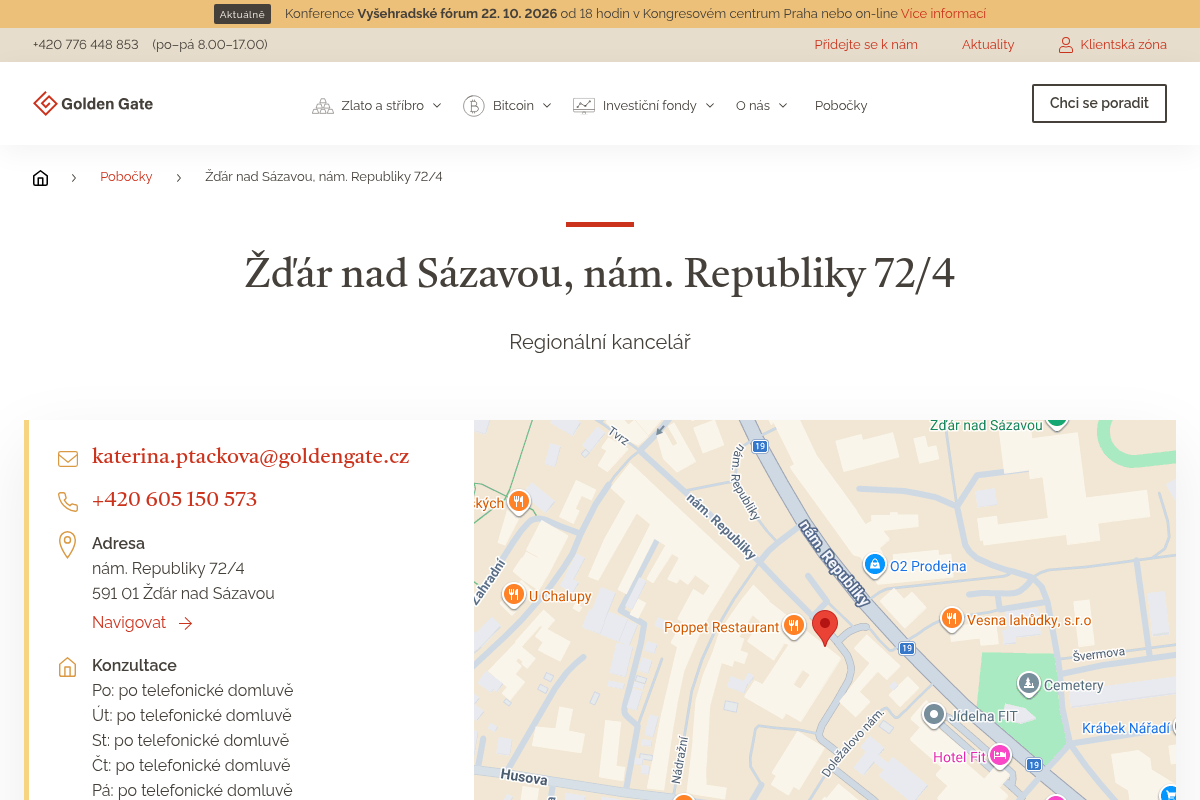
Task: Select Hotel Fit lodging marker on map
Action: 998,756
